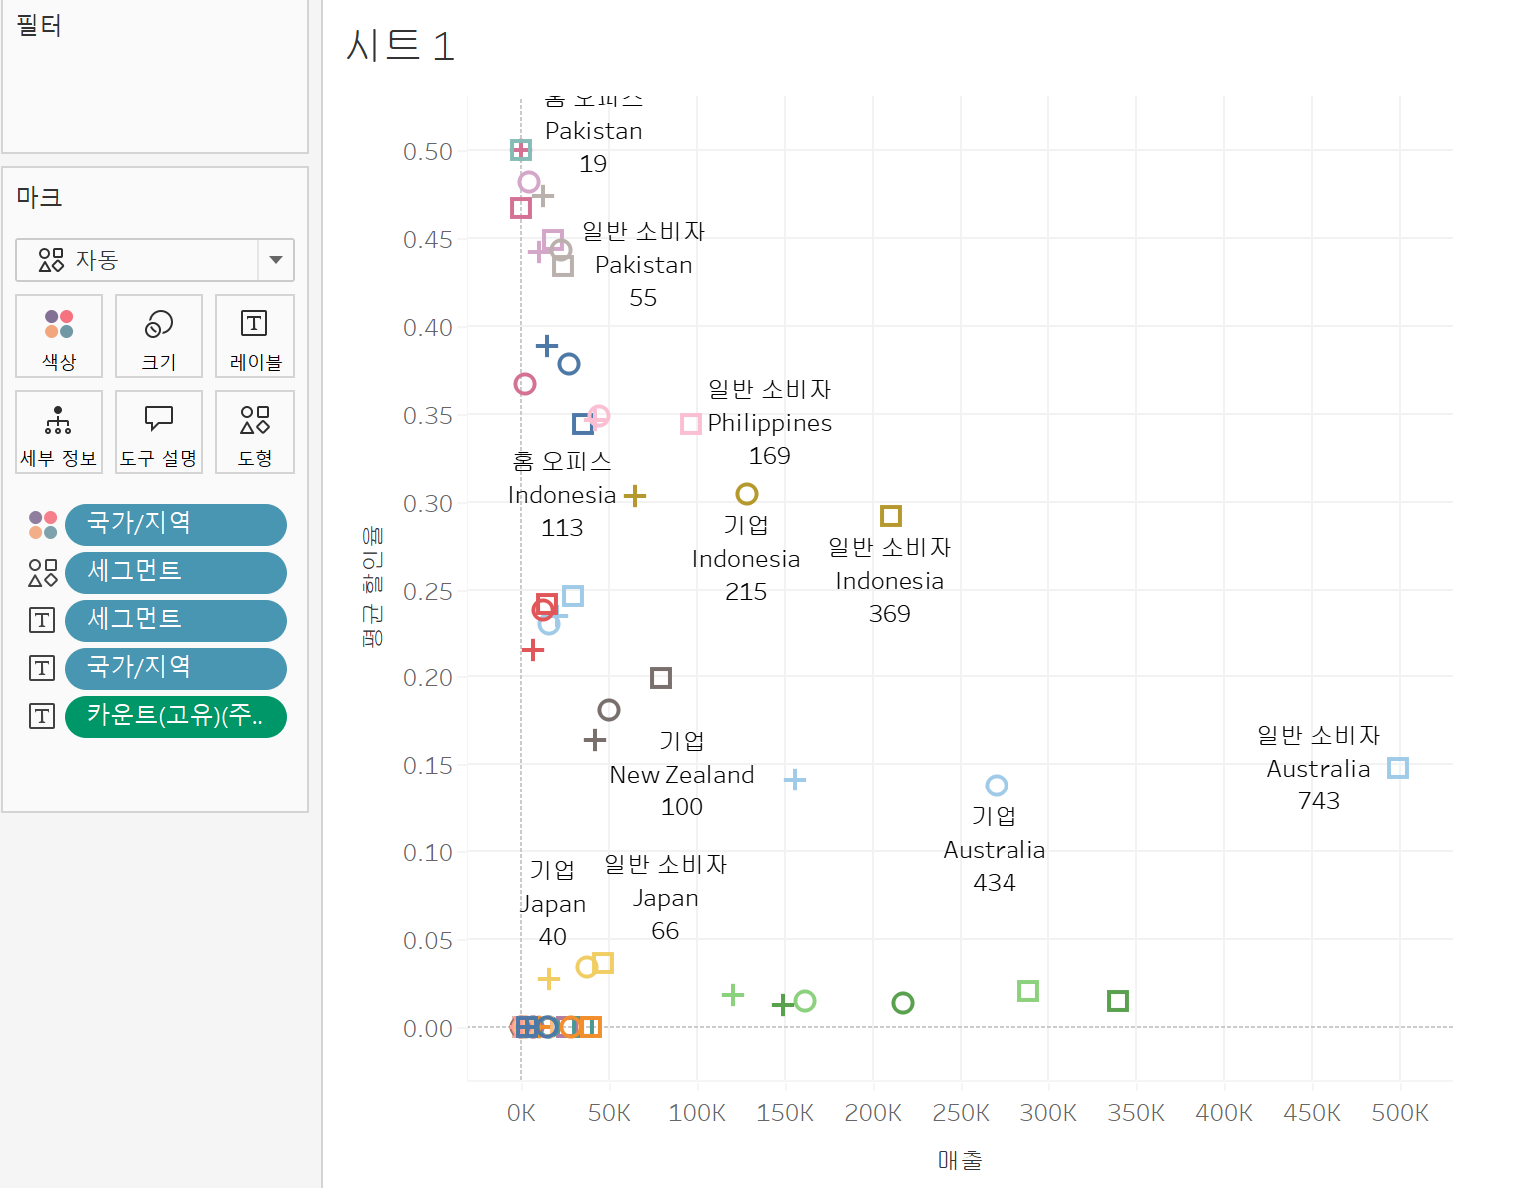
Task: Select the label 국가/지역 pill
Action: (176, 668)
